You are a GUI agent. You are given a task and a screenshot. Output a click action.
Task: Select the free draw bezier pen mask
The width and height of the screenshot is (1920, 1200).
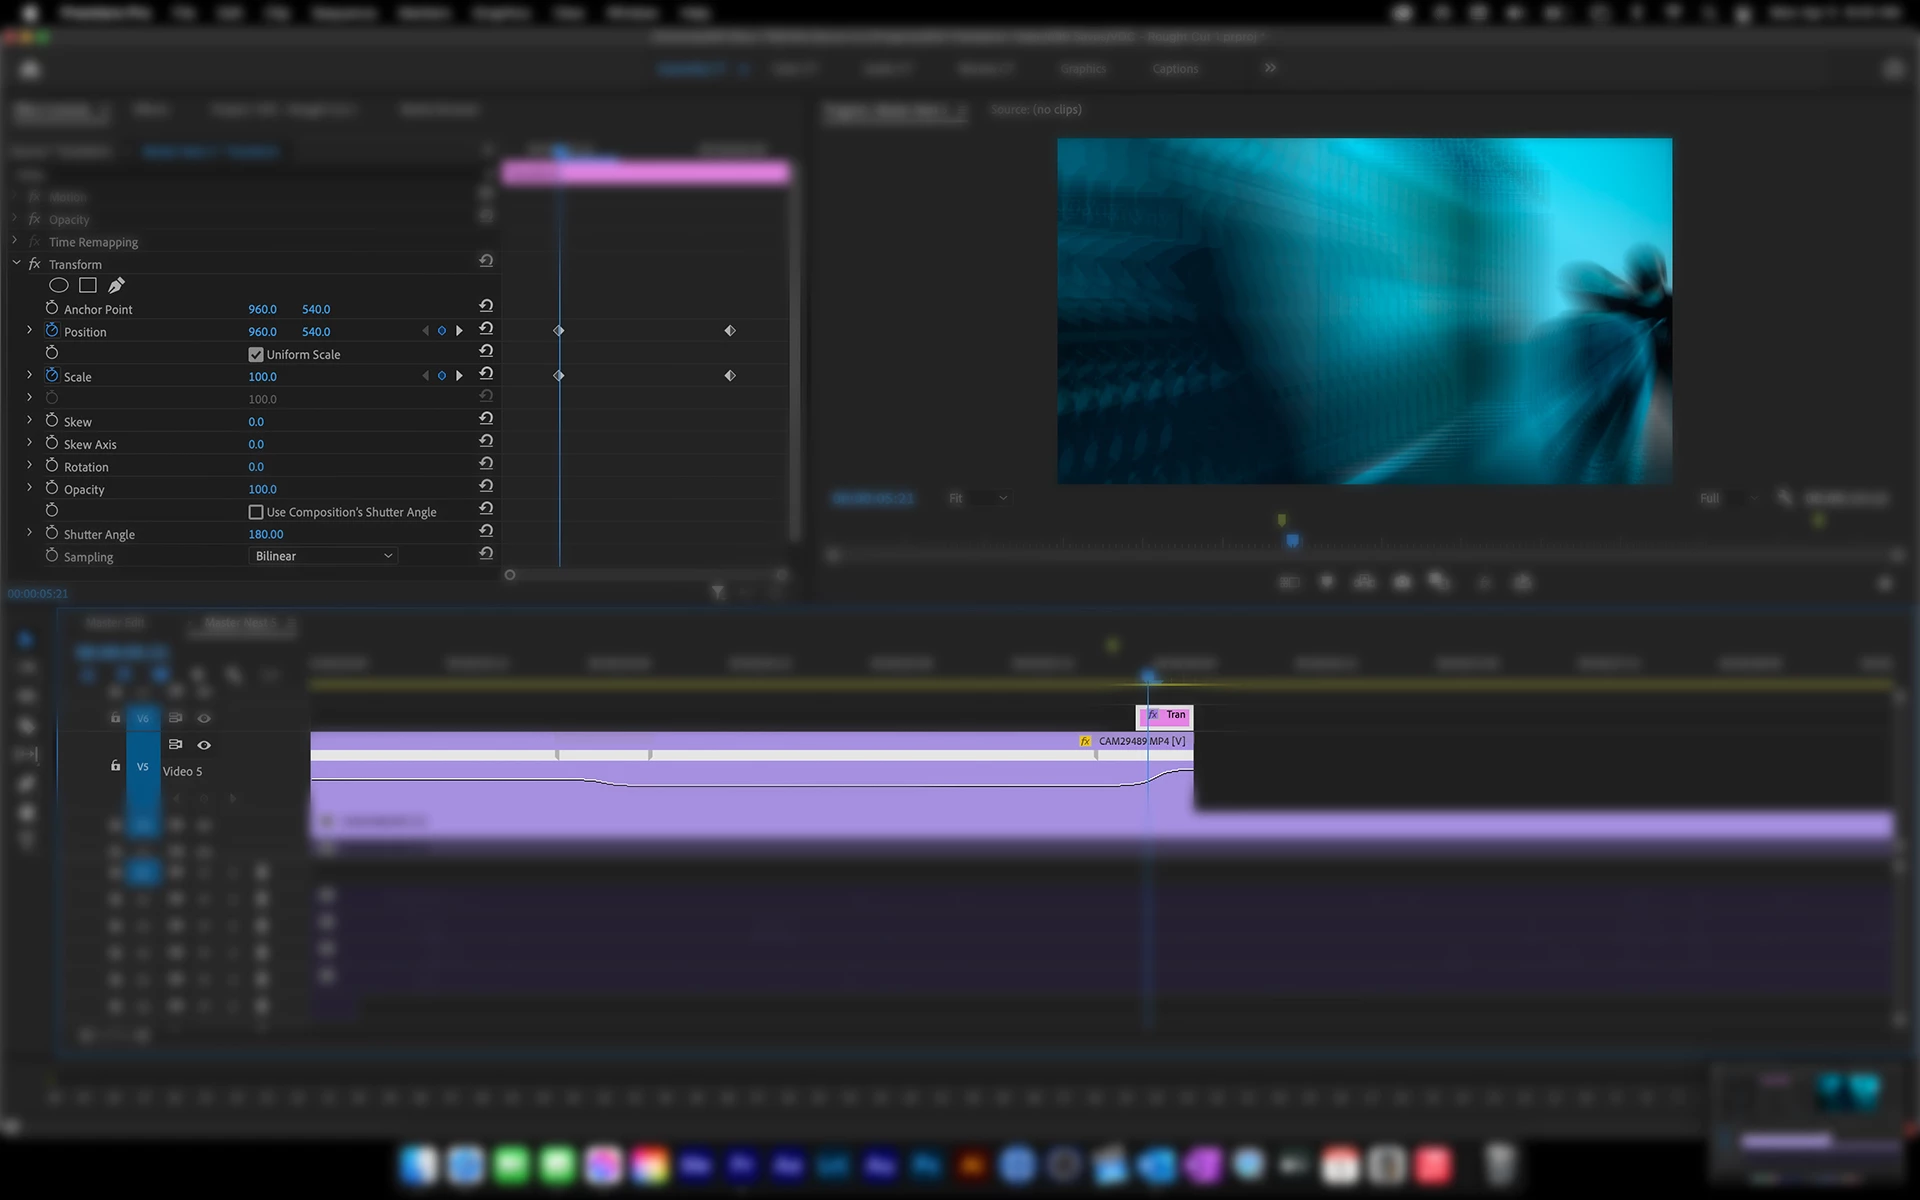coord(116,286)
